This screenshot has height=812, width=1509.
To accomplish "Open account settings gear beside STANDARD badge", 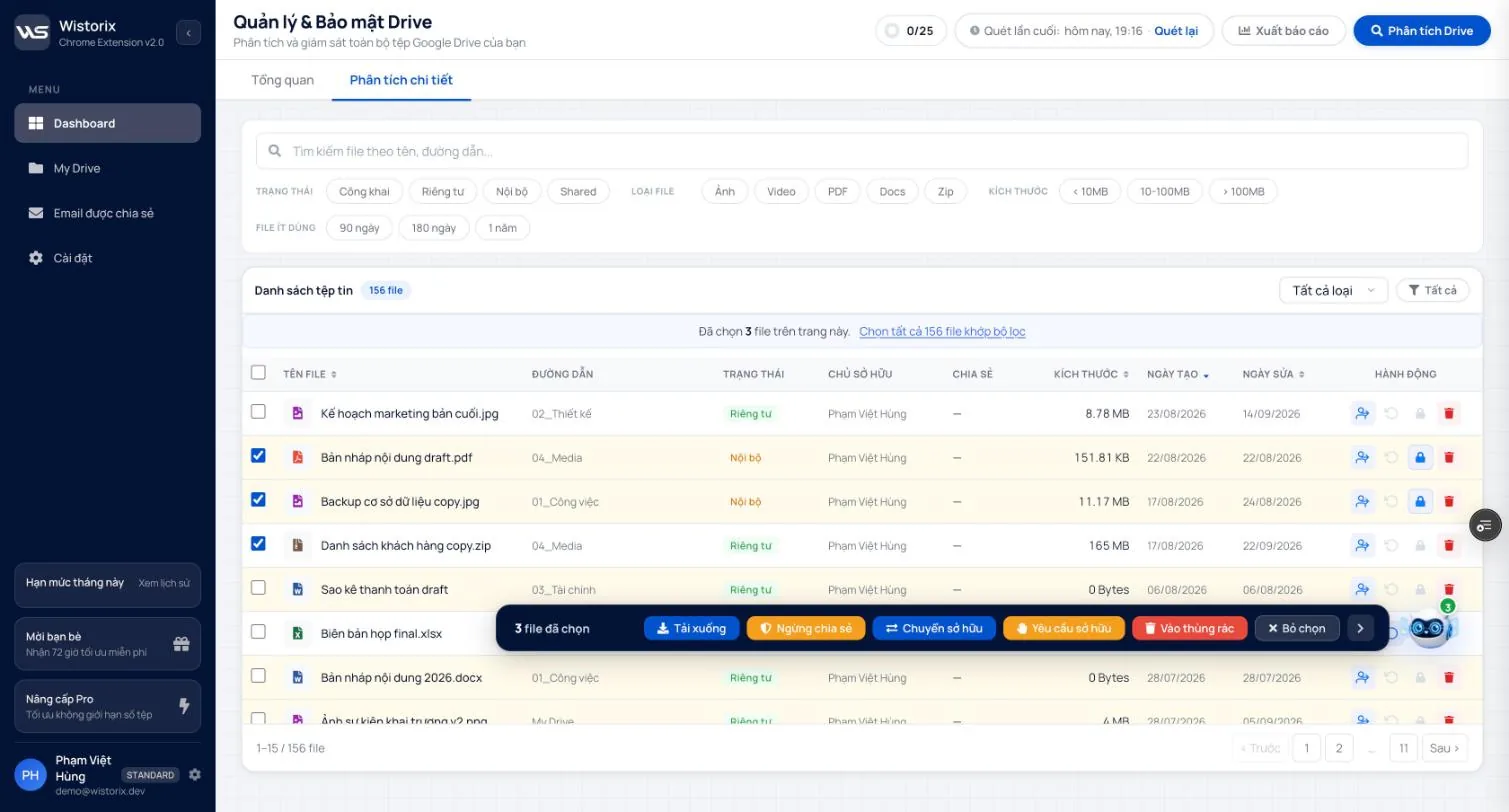I will tap(195, 775).
